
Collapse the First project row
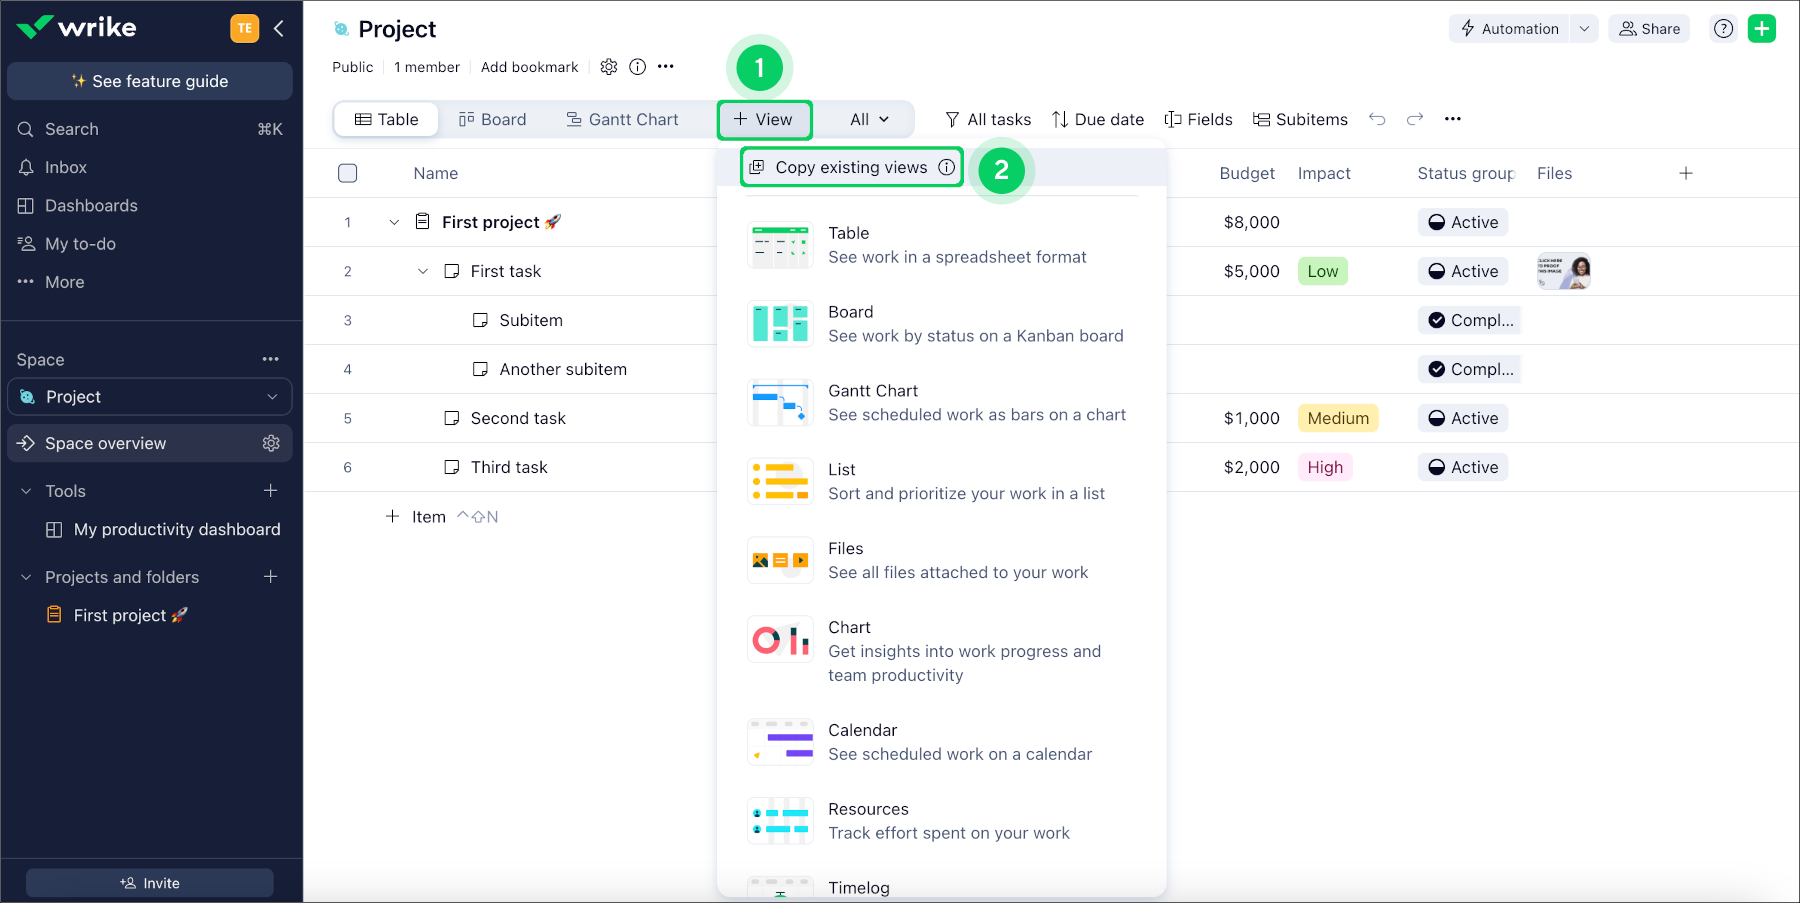point(394,222)
